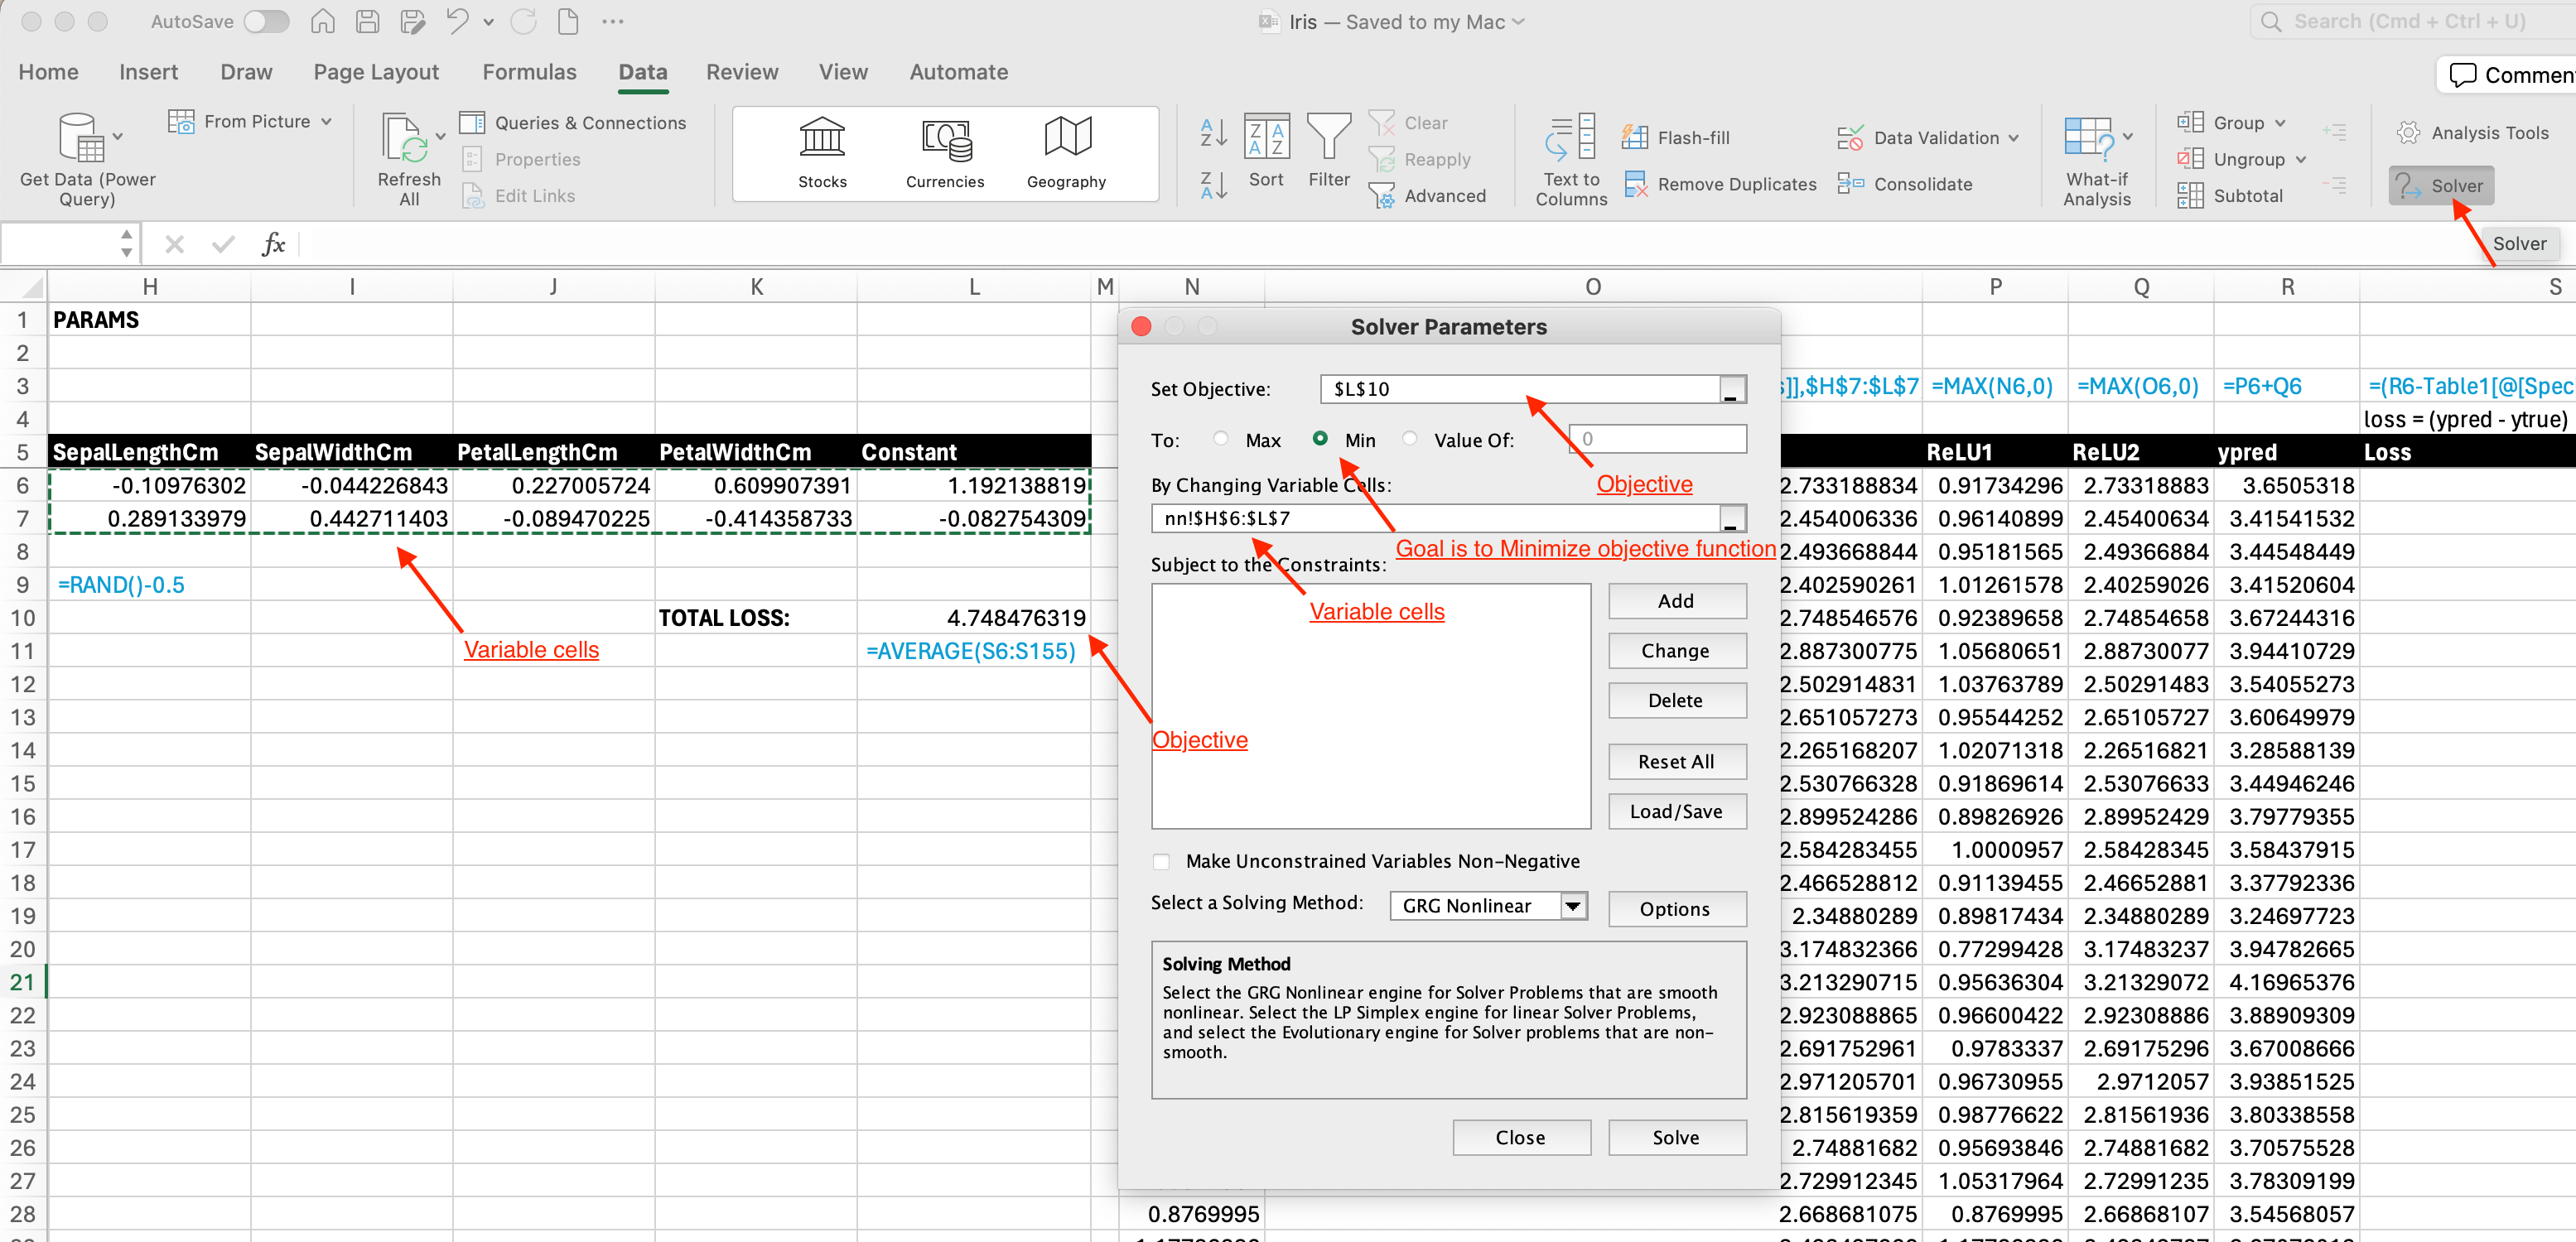The image size is (2576, 1242).
Task: Open the document title dropdown chevron
Action: click(x=1518, y=22)
